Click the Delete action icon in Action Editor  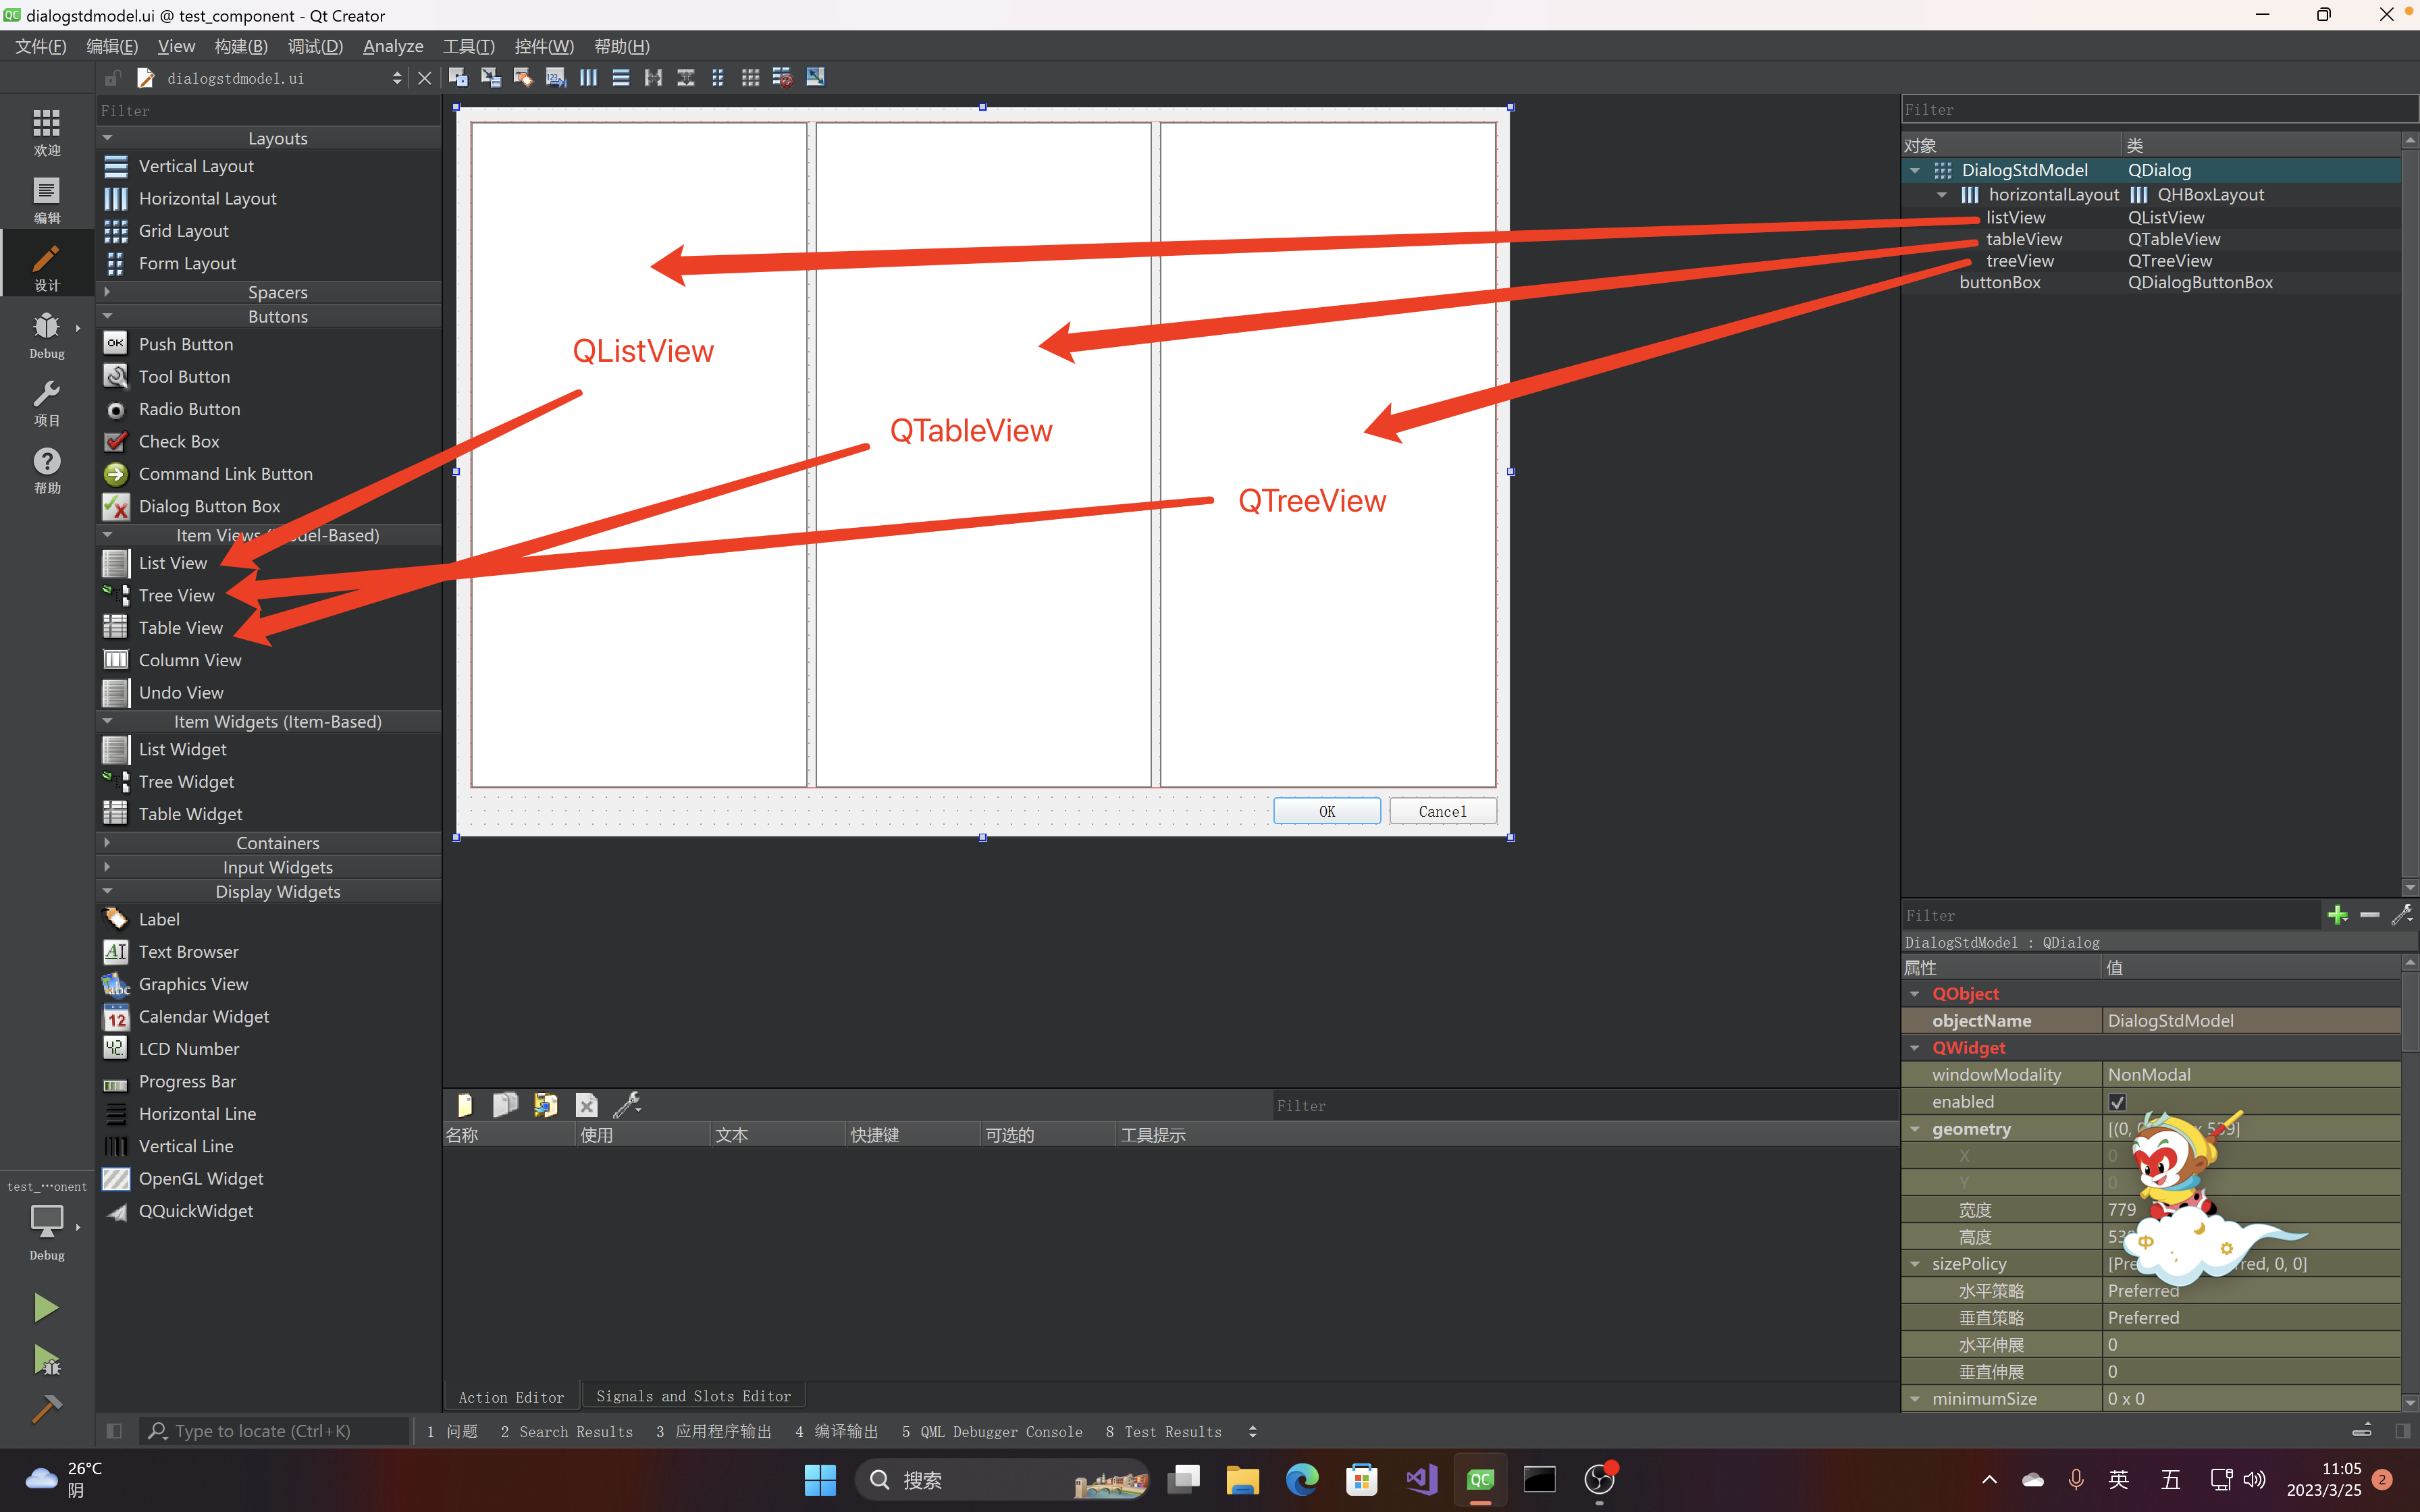tap(587, 1104)
